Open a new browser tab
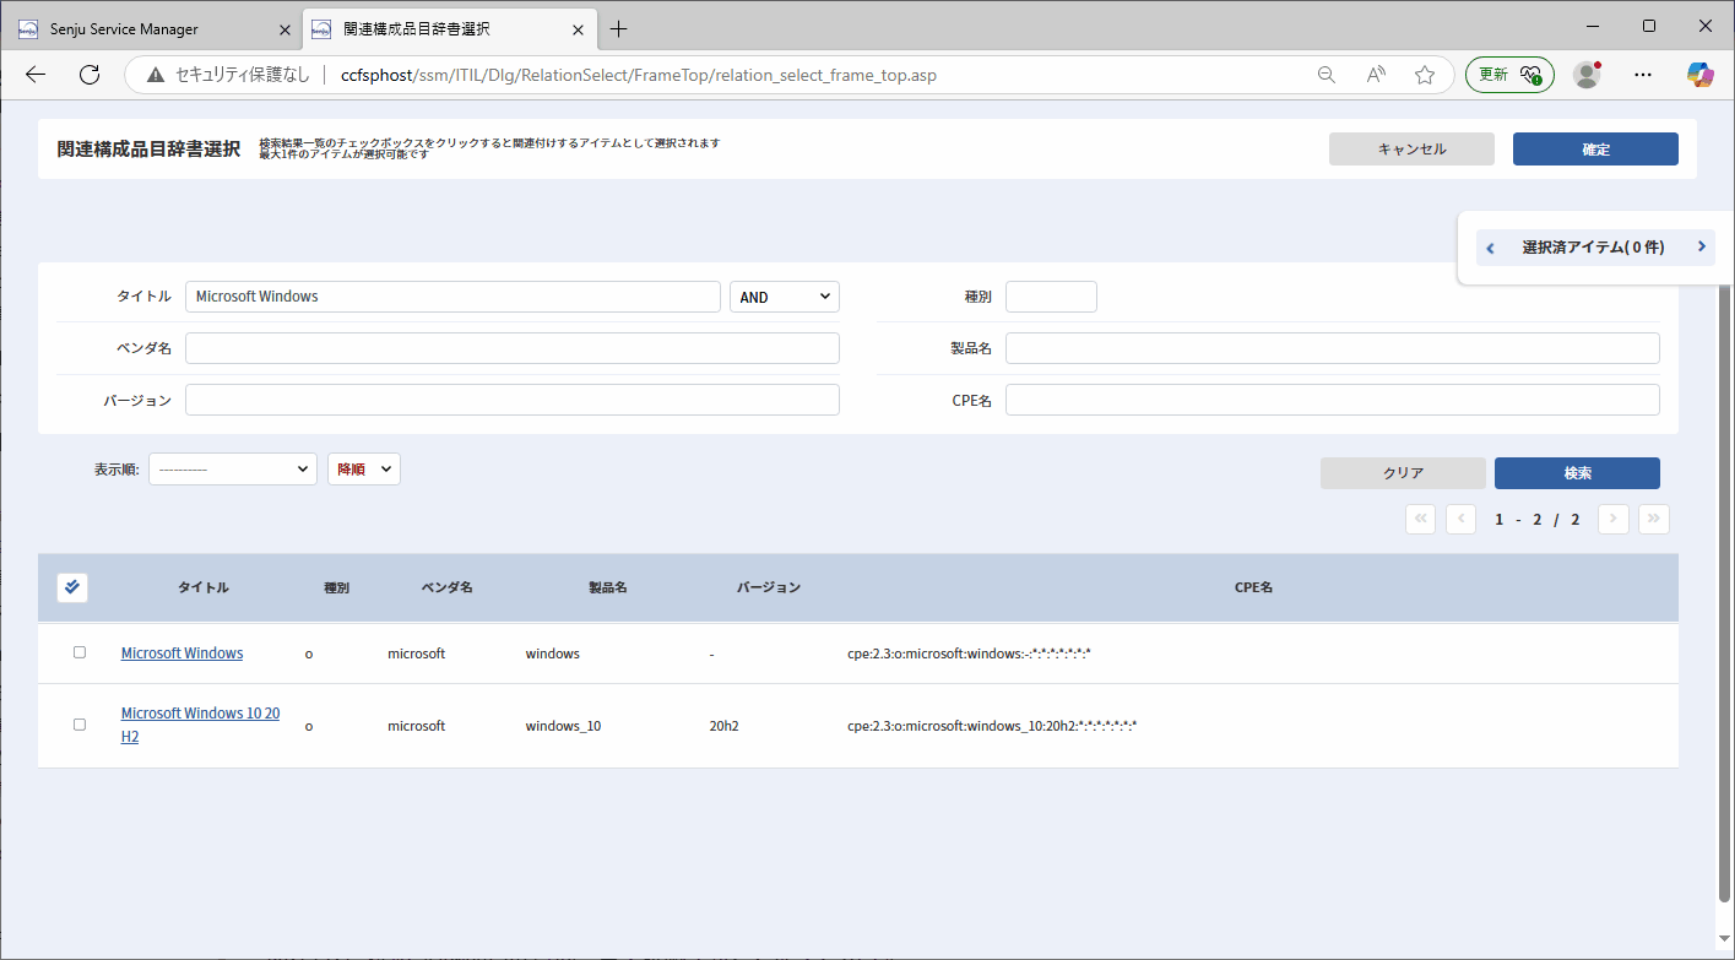This screenshot has height=961, width=1735. [619, 29]
